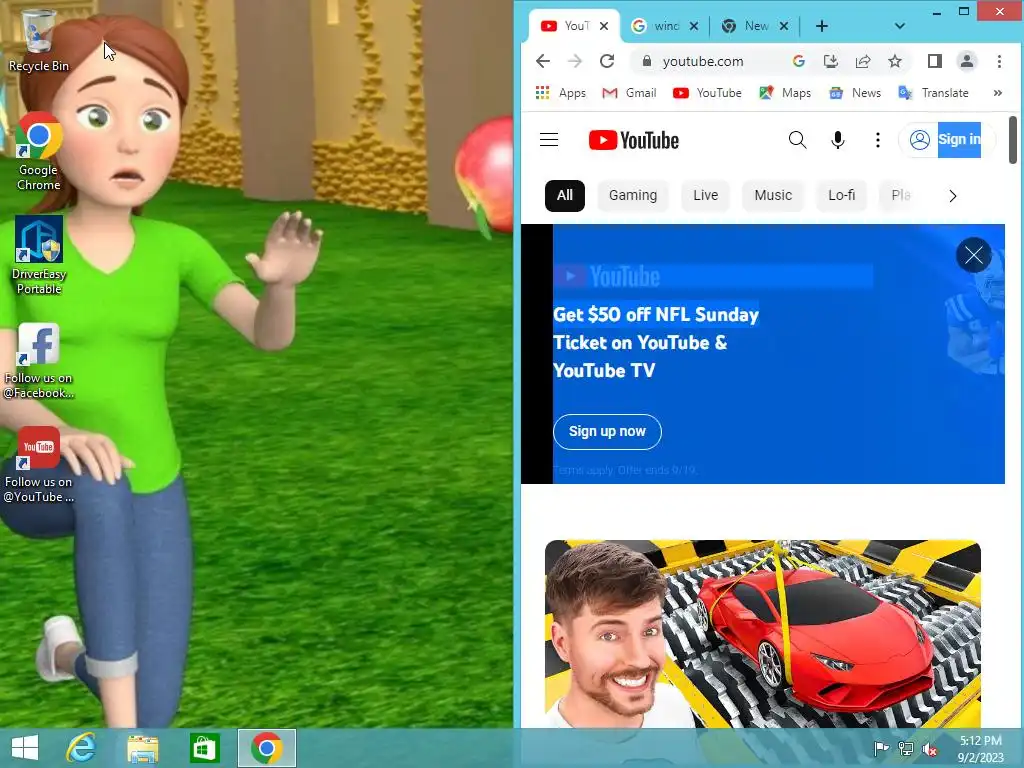This screenshot has width=1024, height=768.
Task: Open the clock showing 5:12 PM
Action: [x=980, y=749]
